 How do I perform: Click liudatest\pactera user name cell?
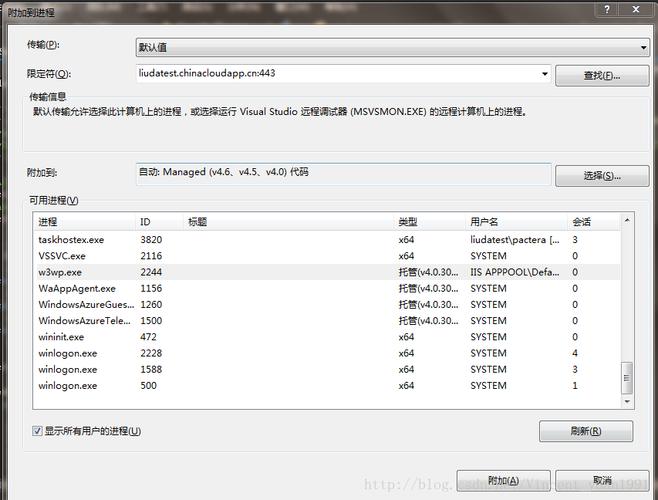(x=514, y=240)
